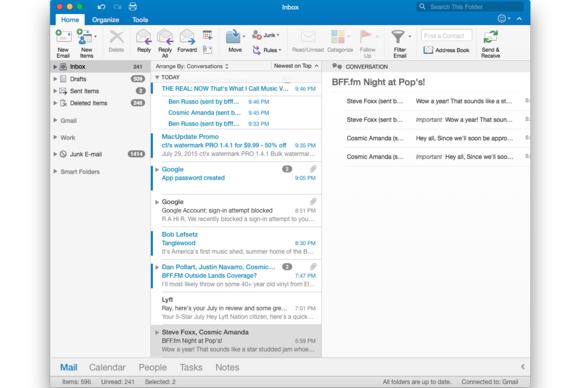Collapse the navigation bar chevron
Image resolution: width=580 pixels, height=388 pixels.
click(523, 367)
